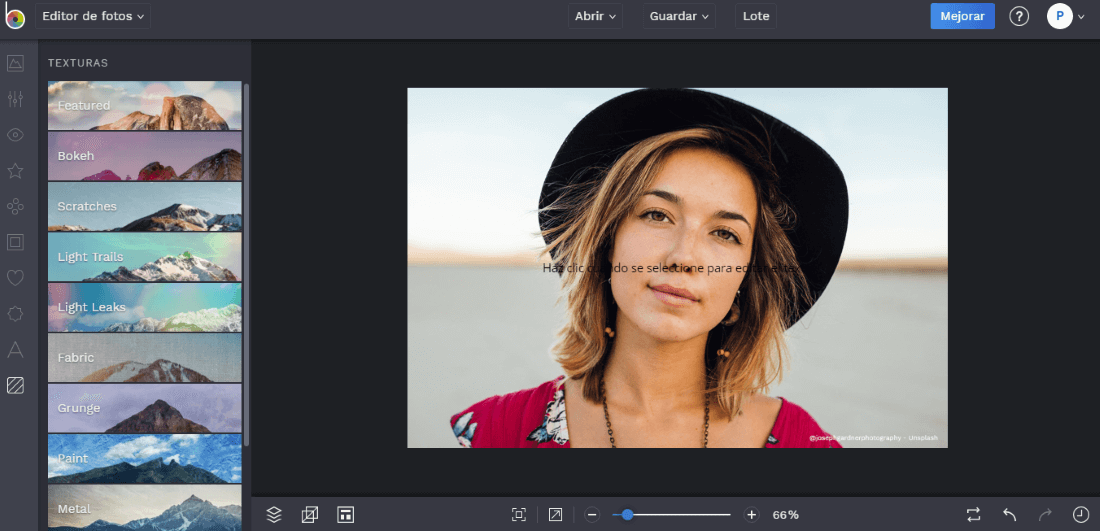Click the zoom slider handle
Screen dimensions: 1100x531
click(627, 514)
